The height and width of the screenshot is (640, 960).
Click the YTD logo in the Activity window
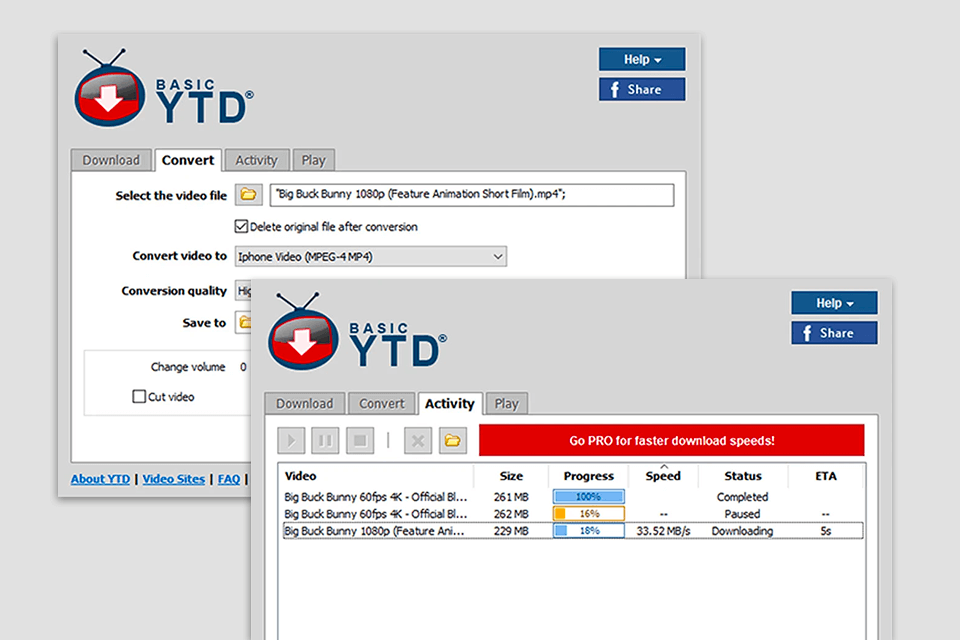click(x=357, y=331)
